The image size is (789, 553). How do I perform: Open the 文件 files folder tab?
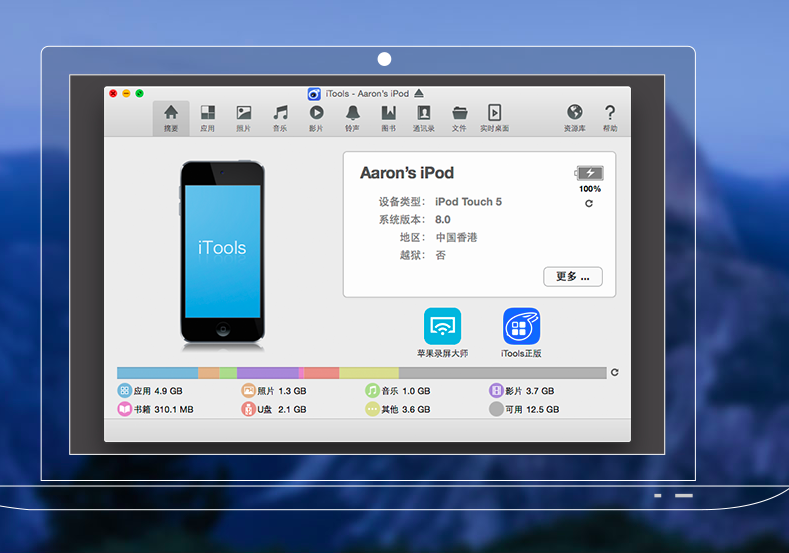coord(459,118)
